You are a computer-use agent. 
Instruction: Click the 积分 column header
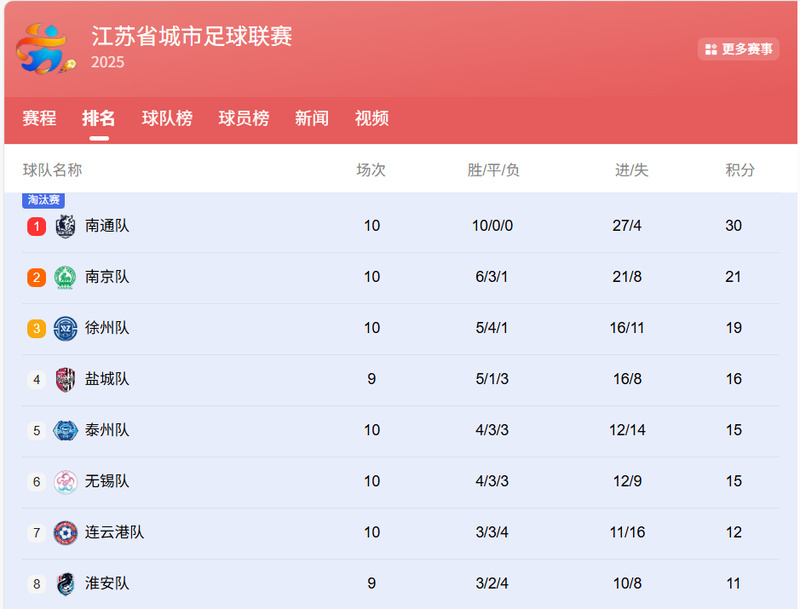pos(740,170)
